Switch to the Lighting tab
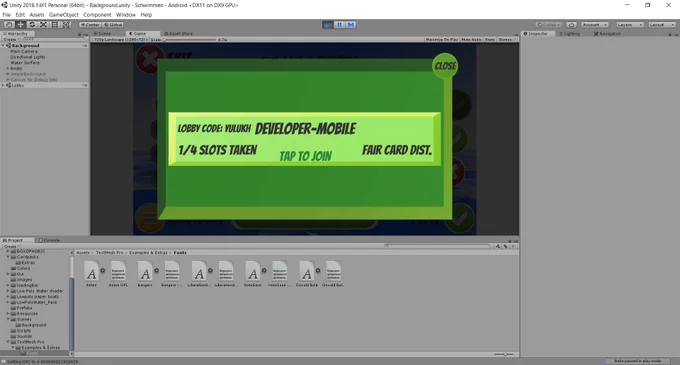 [569, 33]
